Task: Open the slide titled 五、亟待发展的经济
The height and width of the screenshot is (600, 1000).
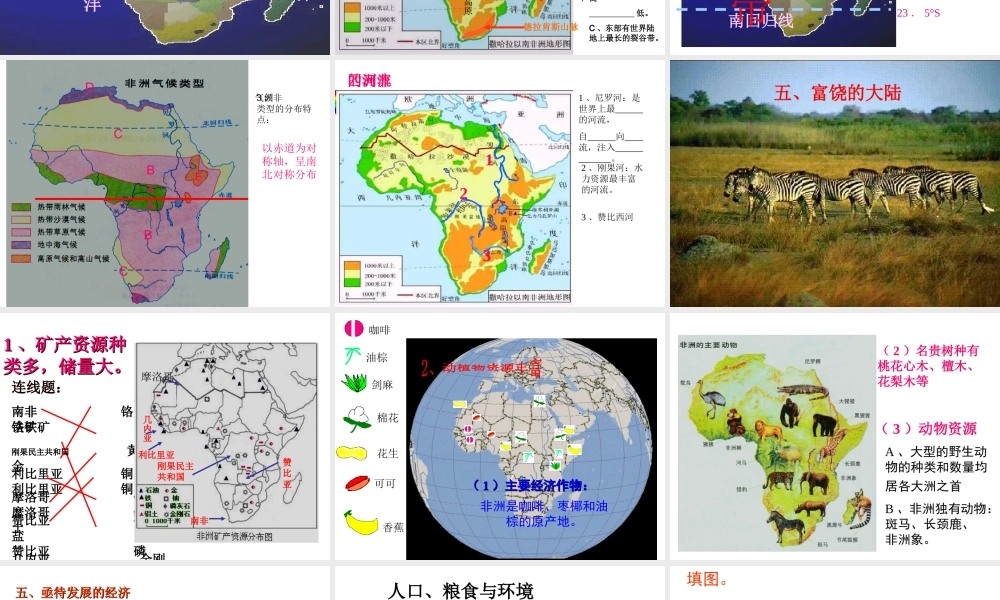Action: click(x=165, y=583)
